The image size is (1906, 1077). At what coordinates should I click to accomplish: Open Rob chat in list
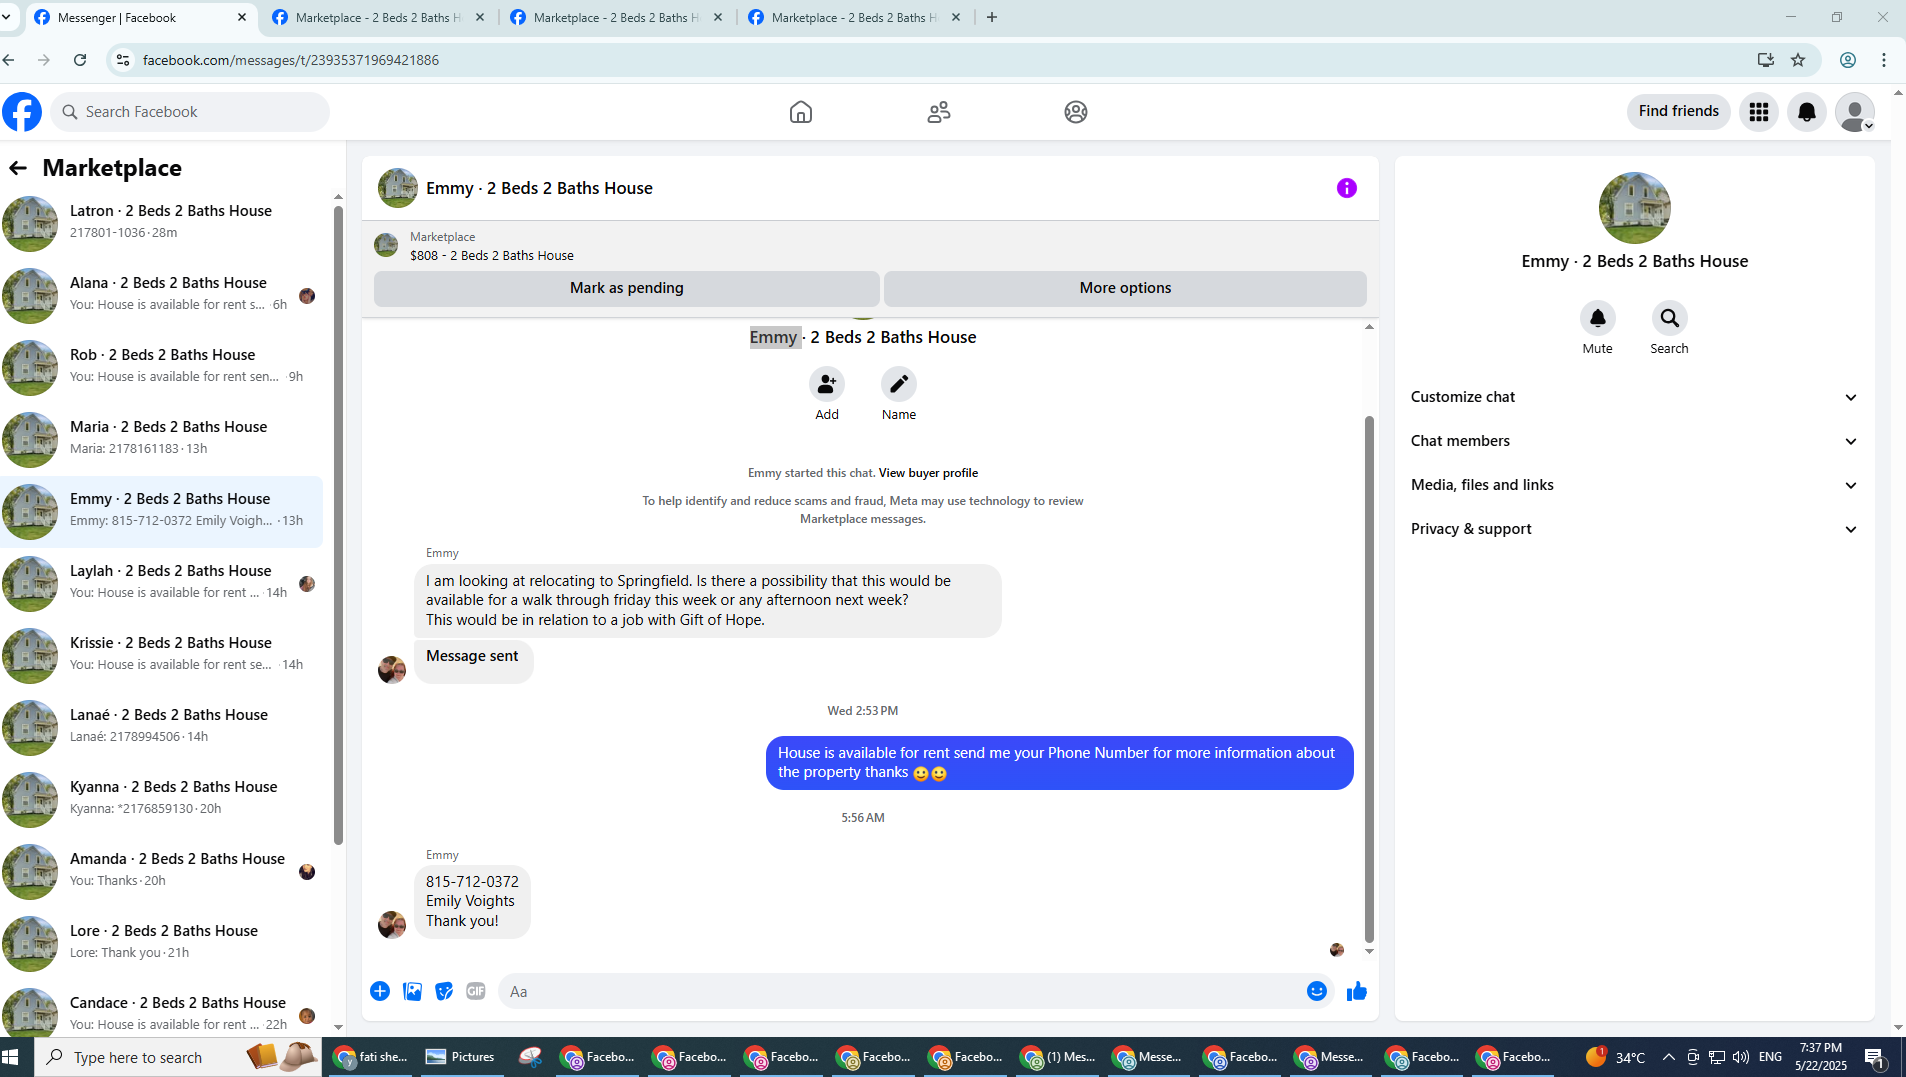coord(162,366)
